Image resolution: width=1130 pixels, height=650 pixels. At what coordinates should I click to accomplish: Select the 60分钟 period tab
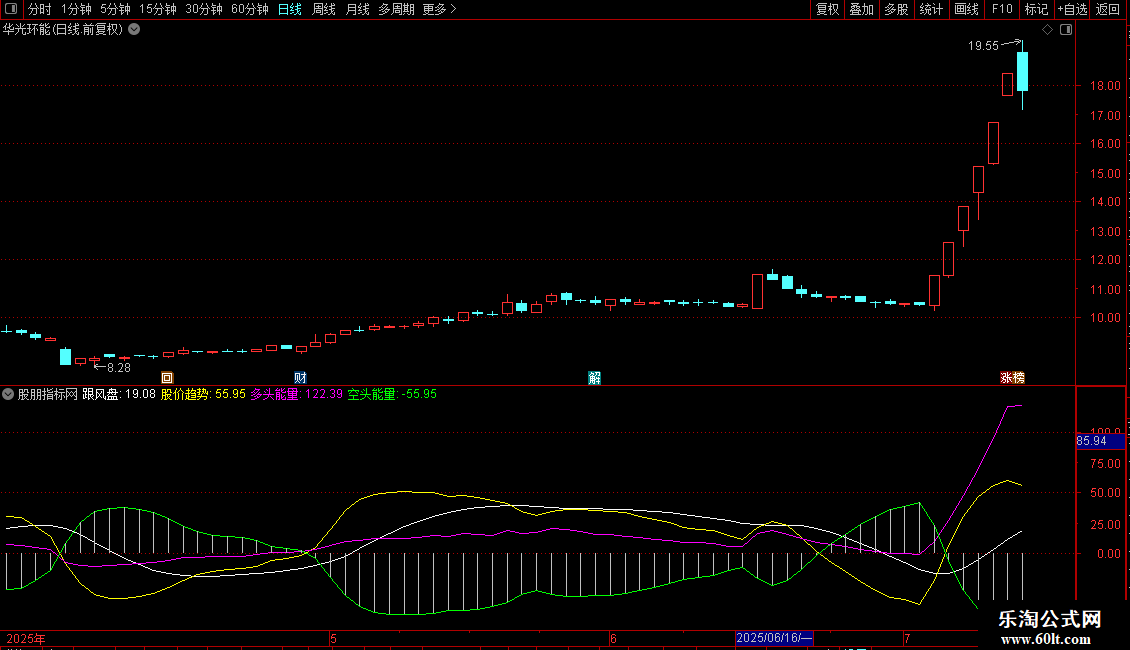(249, 9)
